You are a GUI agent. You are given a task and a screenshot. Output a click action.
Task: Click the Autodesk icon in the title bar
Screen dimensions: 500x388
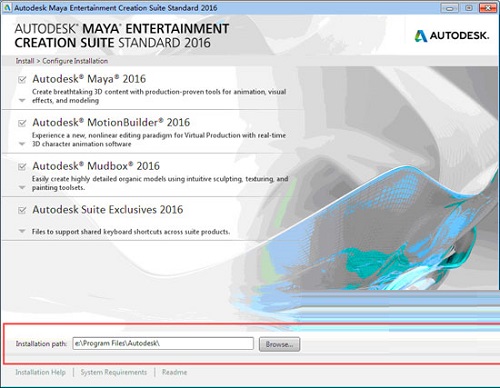8,8
